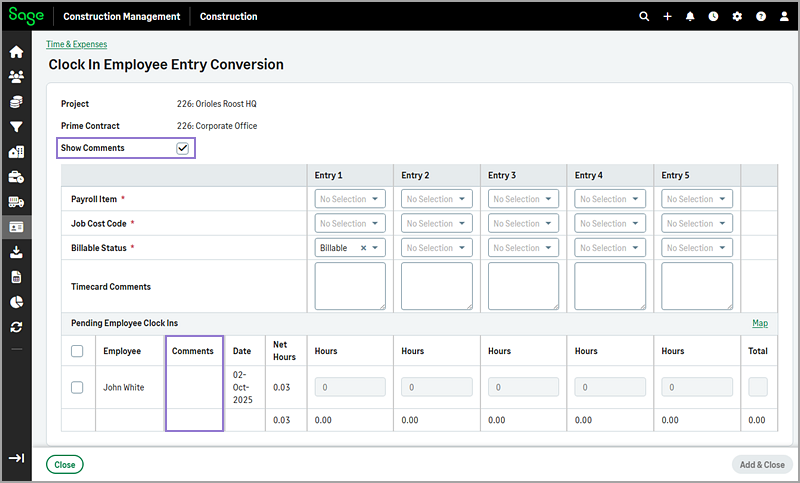Click Timecard Comments box for Entry 1

click(x=350, y=286)
